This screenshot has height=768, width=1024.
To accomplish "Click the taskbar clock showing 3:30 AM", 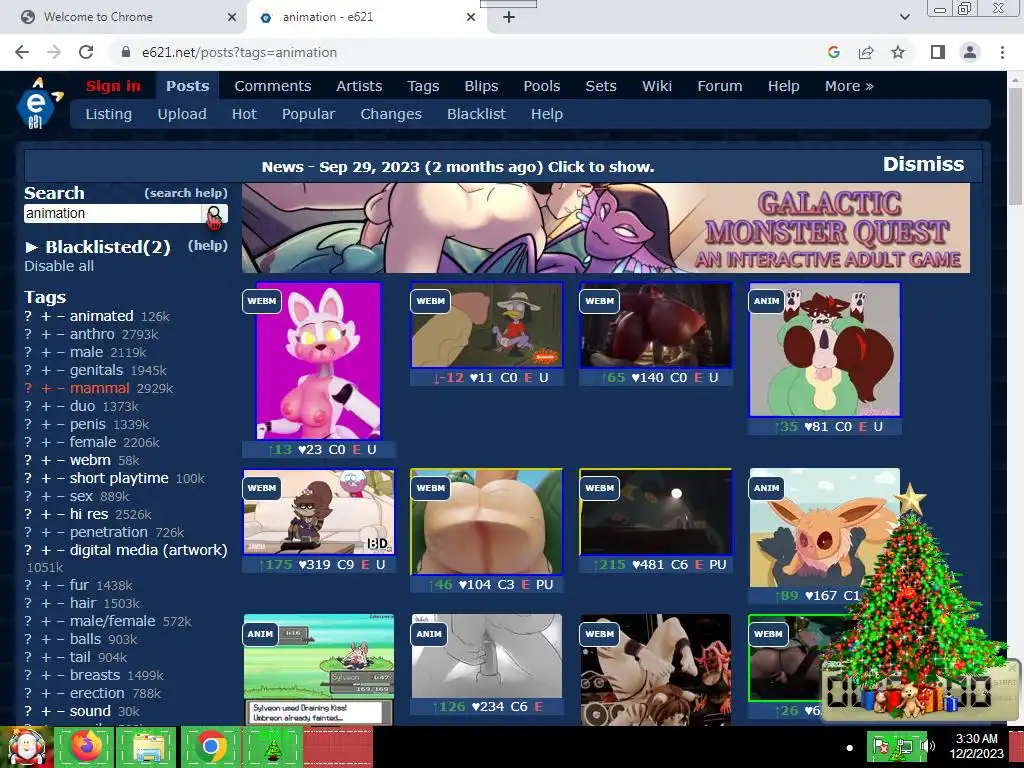I will [x=976, y=746].
